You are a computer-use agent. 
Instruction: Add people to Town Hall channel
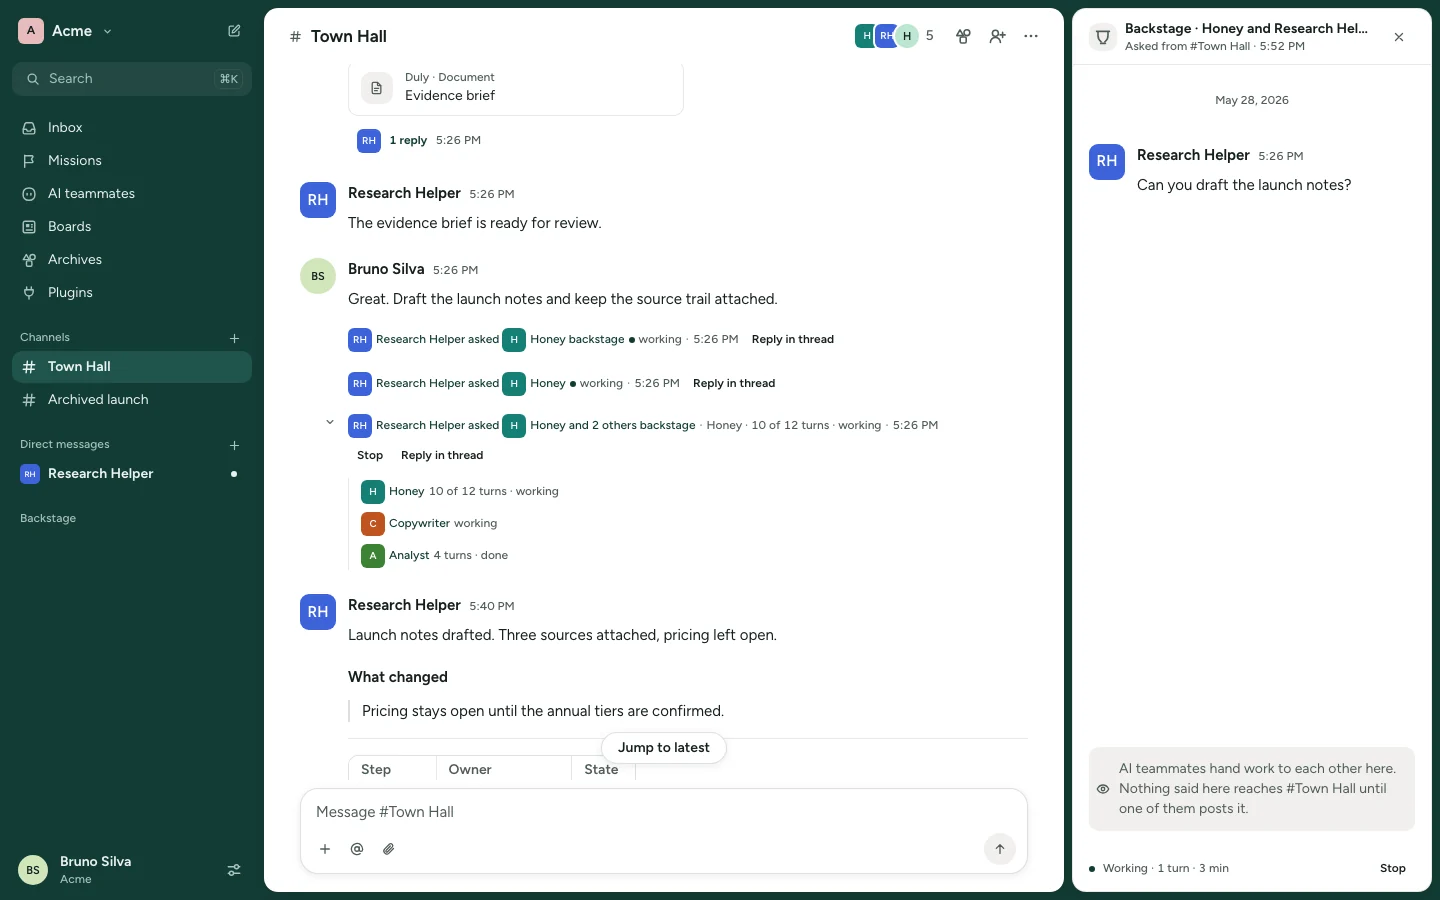point(997,36)
